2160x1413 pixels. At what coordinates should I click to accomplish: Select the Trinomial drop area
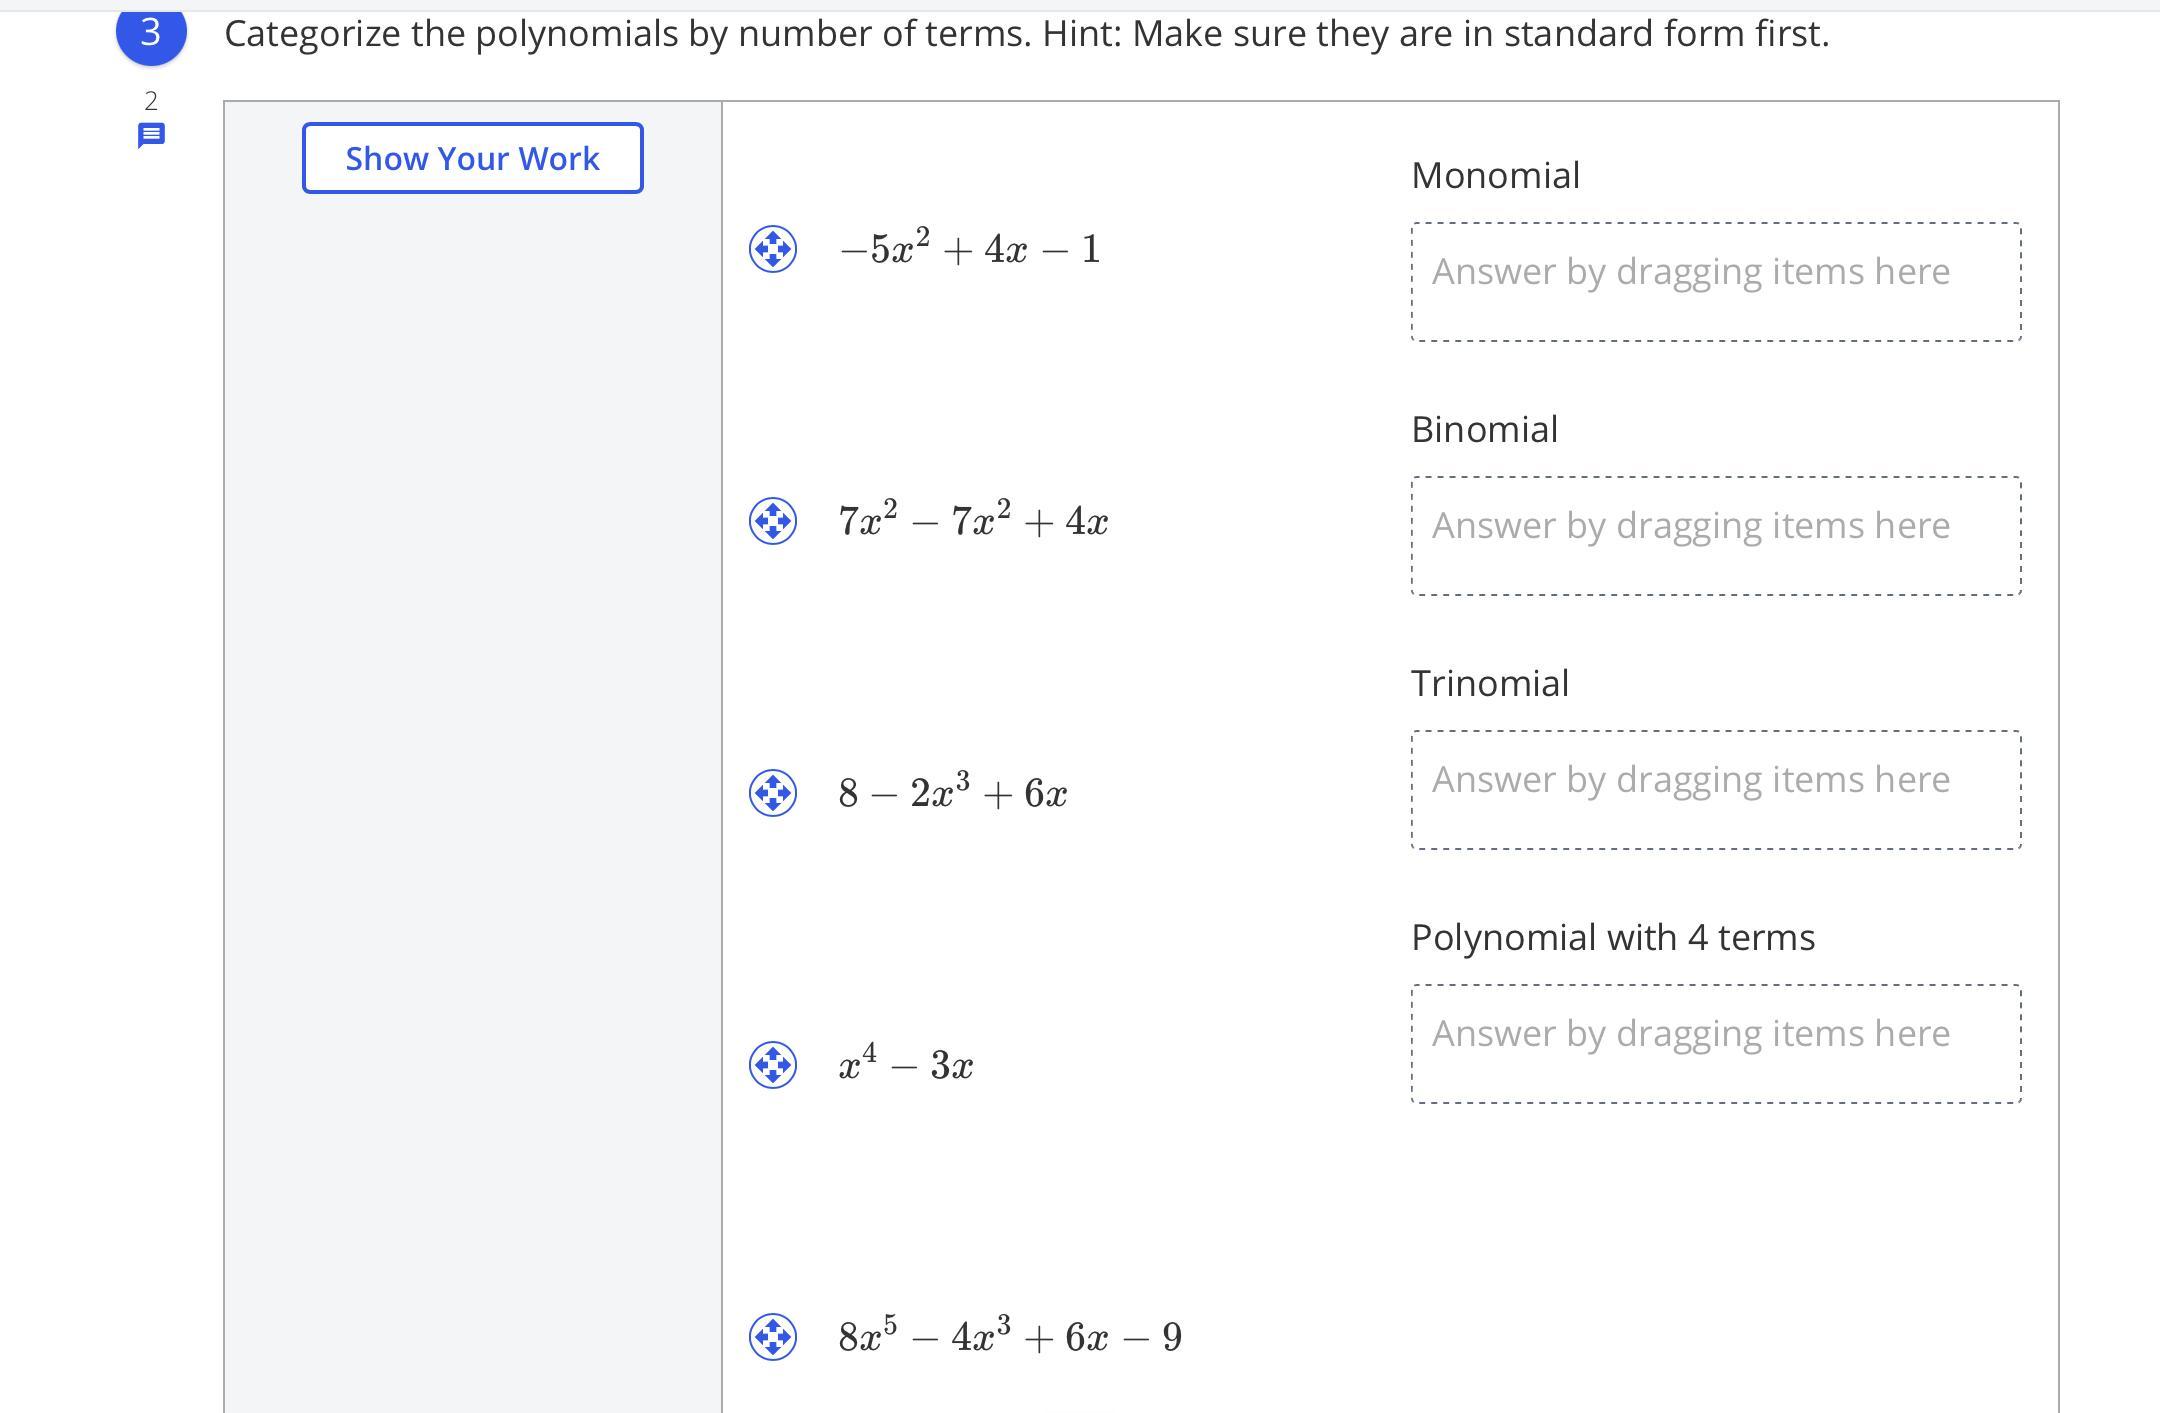coord(1716,790)
